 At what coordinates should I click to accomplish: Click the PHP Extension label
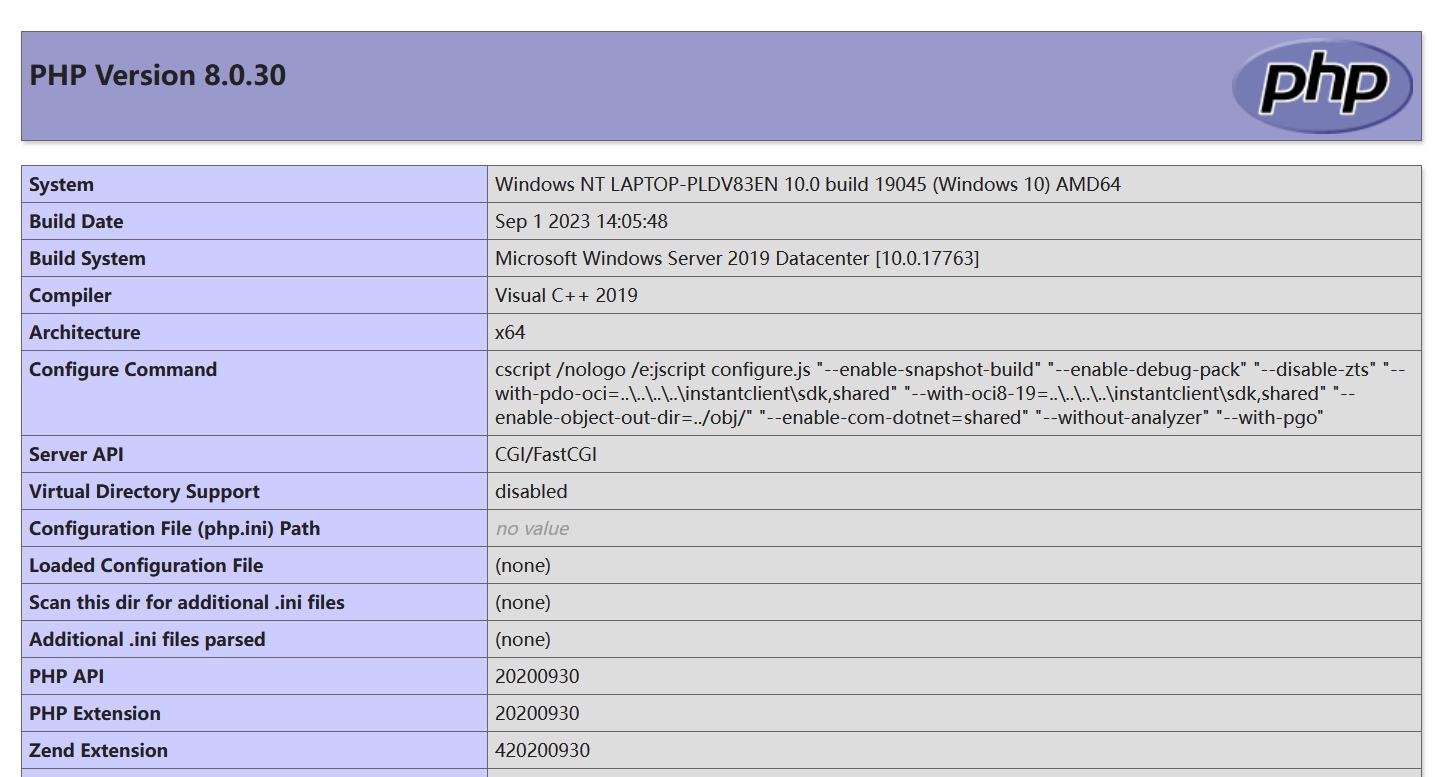point(95,714)
